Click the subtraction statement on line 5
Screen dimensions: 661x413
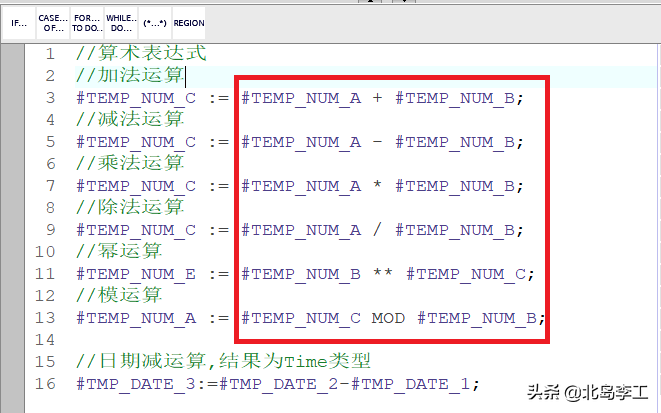(300, 142)
